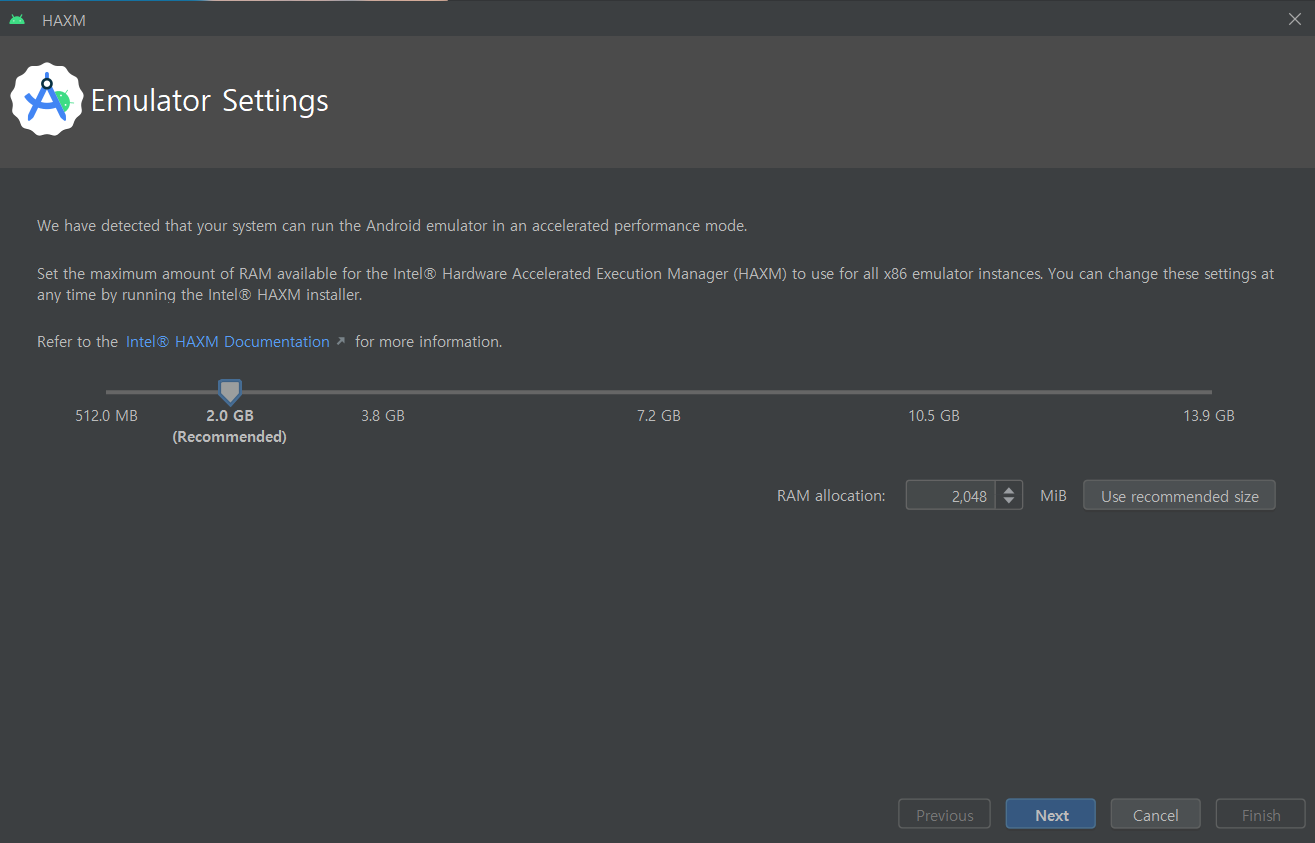The width and height of the screenshot is (1315, 843).
Task: Click the RAM allocation input field
Action: pos(950,495)
